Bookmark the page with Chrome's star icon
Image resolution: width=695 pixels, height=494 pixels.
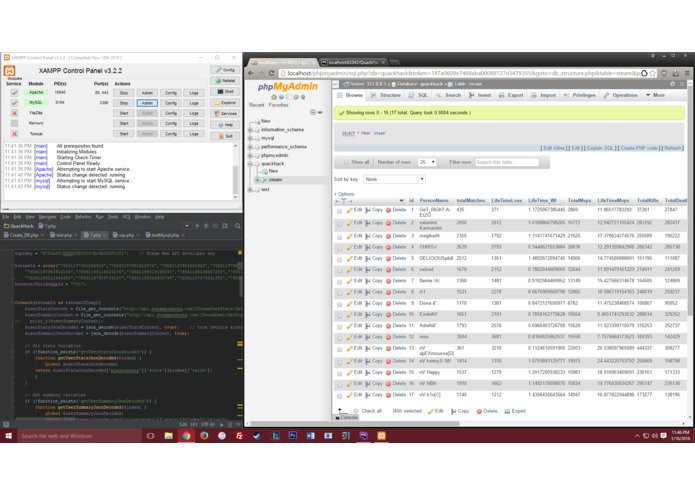pos(652,73)
